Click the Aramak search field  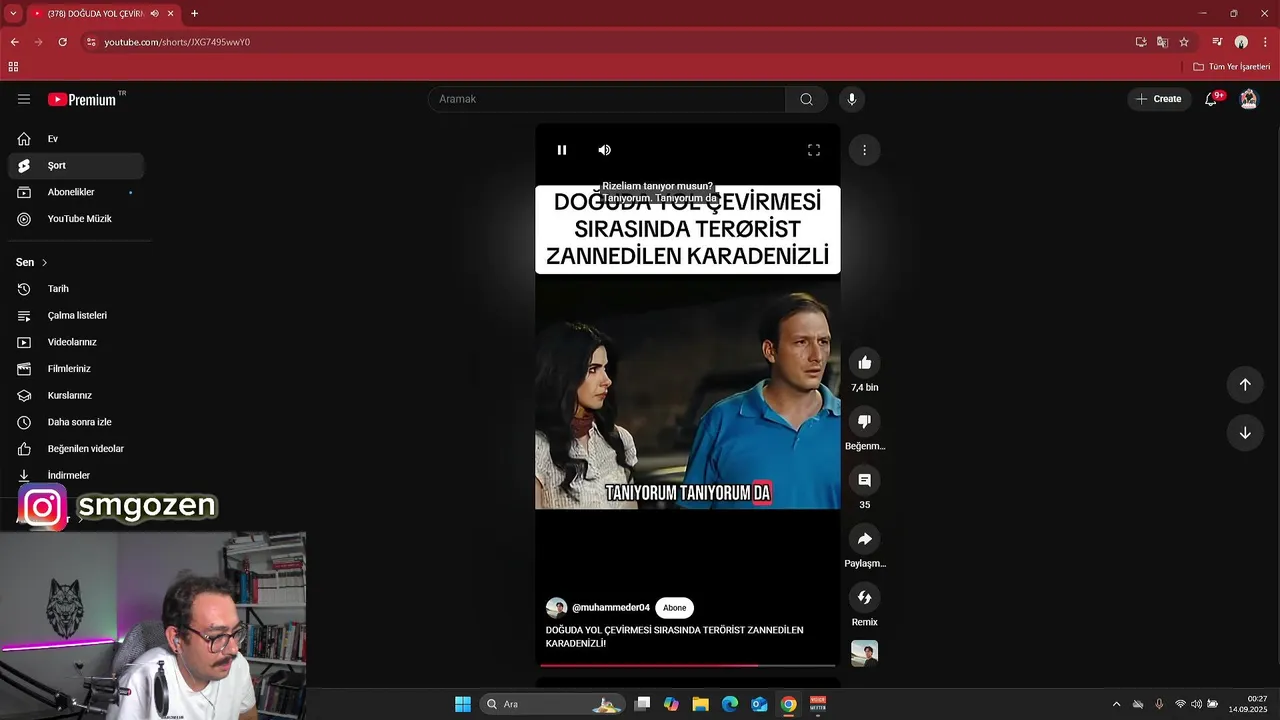(607, 99)
